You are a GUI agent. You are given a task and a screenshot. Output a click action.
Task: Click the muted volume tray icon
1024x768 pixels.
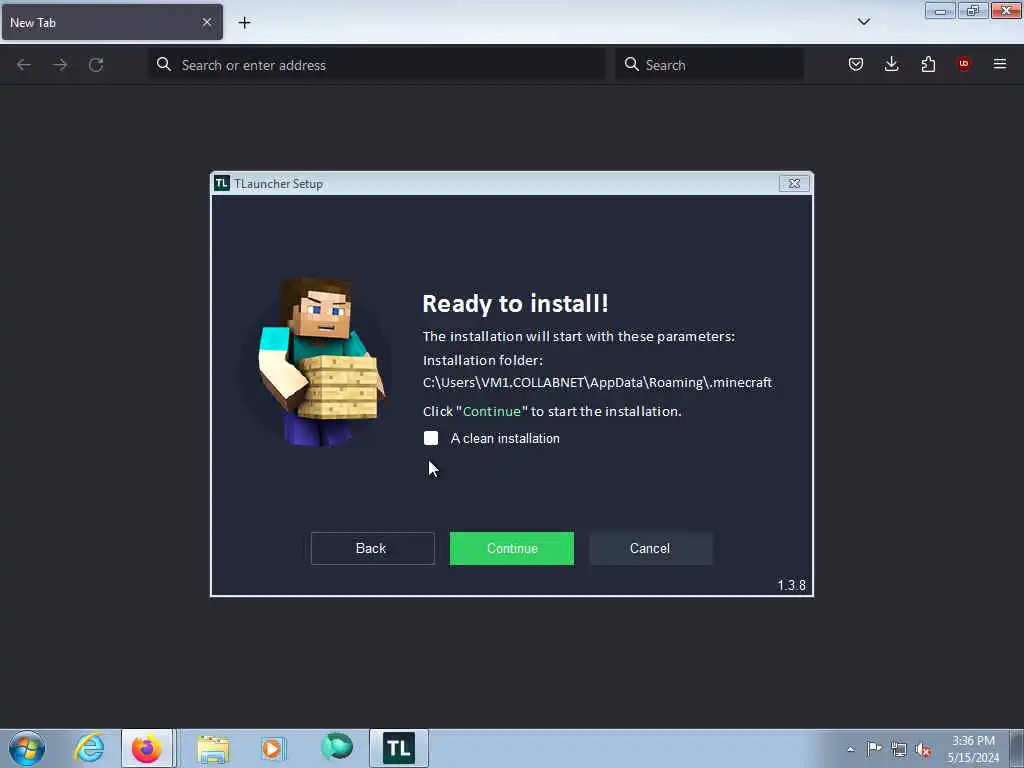point(923,749)
